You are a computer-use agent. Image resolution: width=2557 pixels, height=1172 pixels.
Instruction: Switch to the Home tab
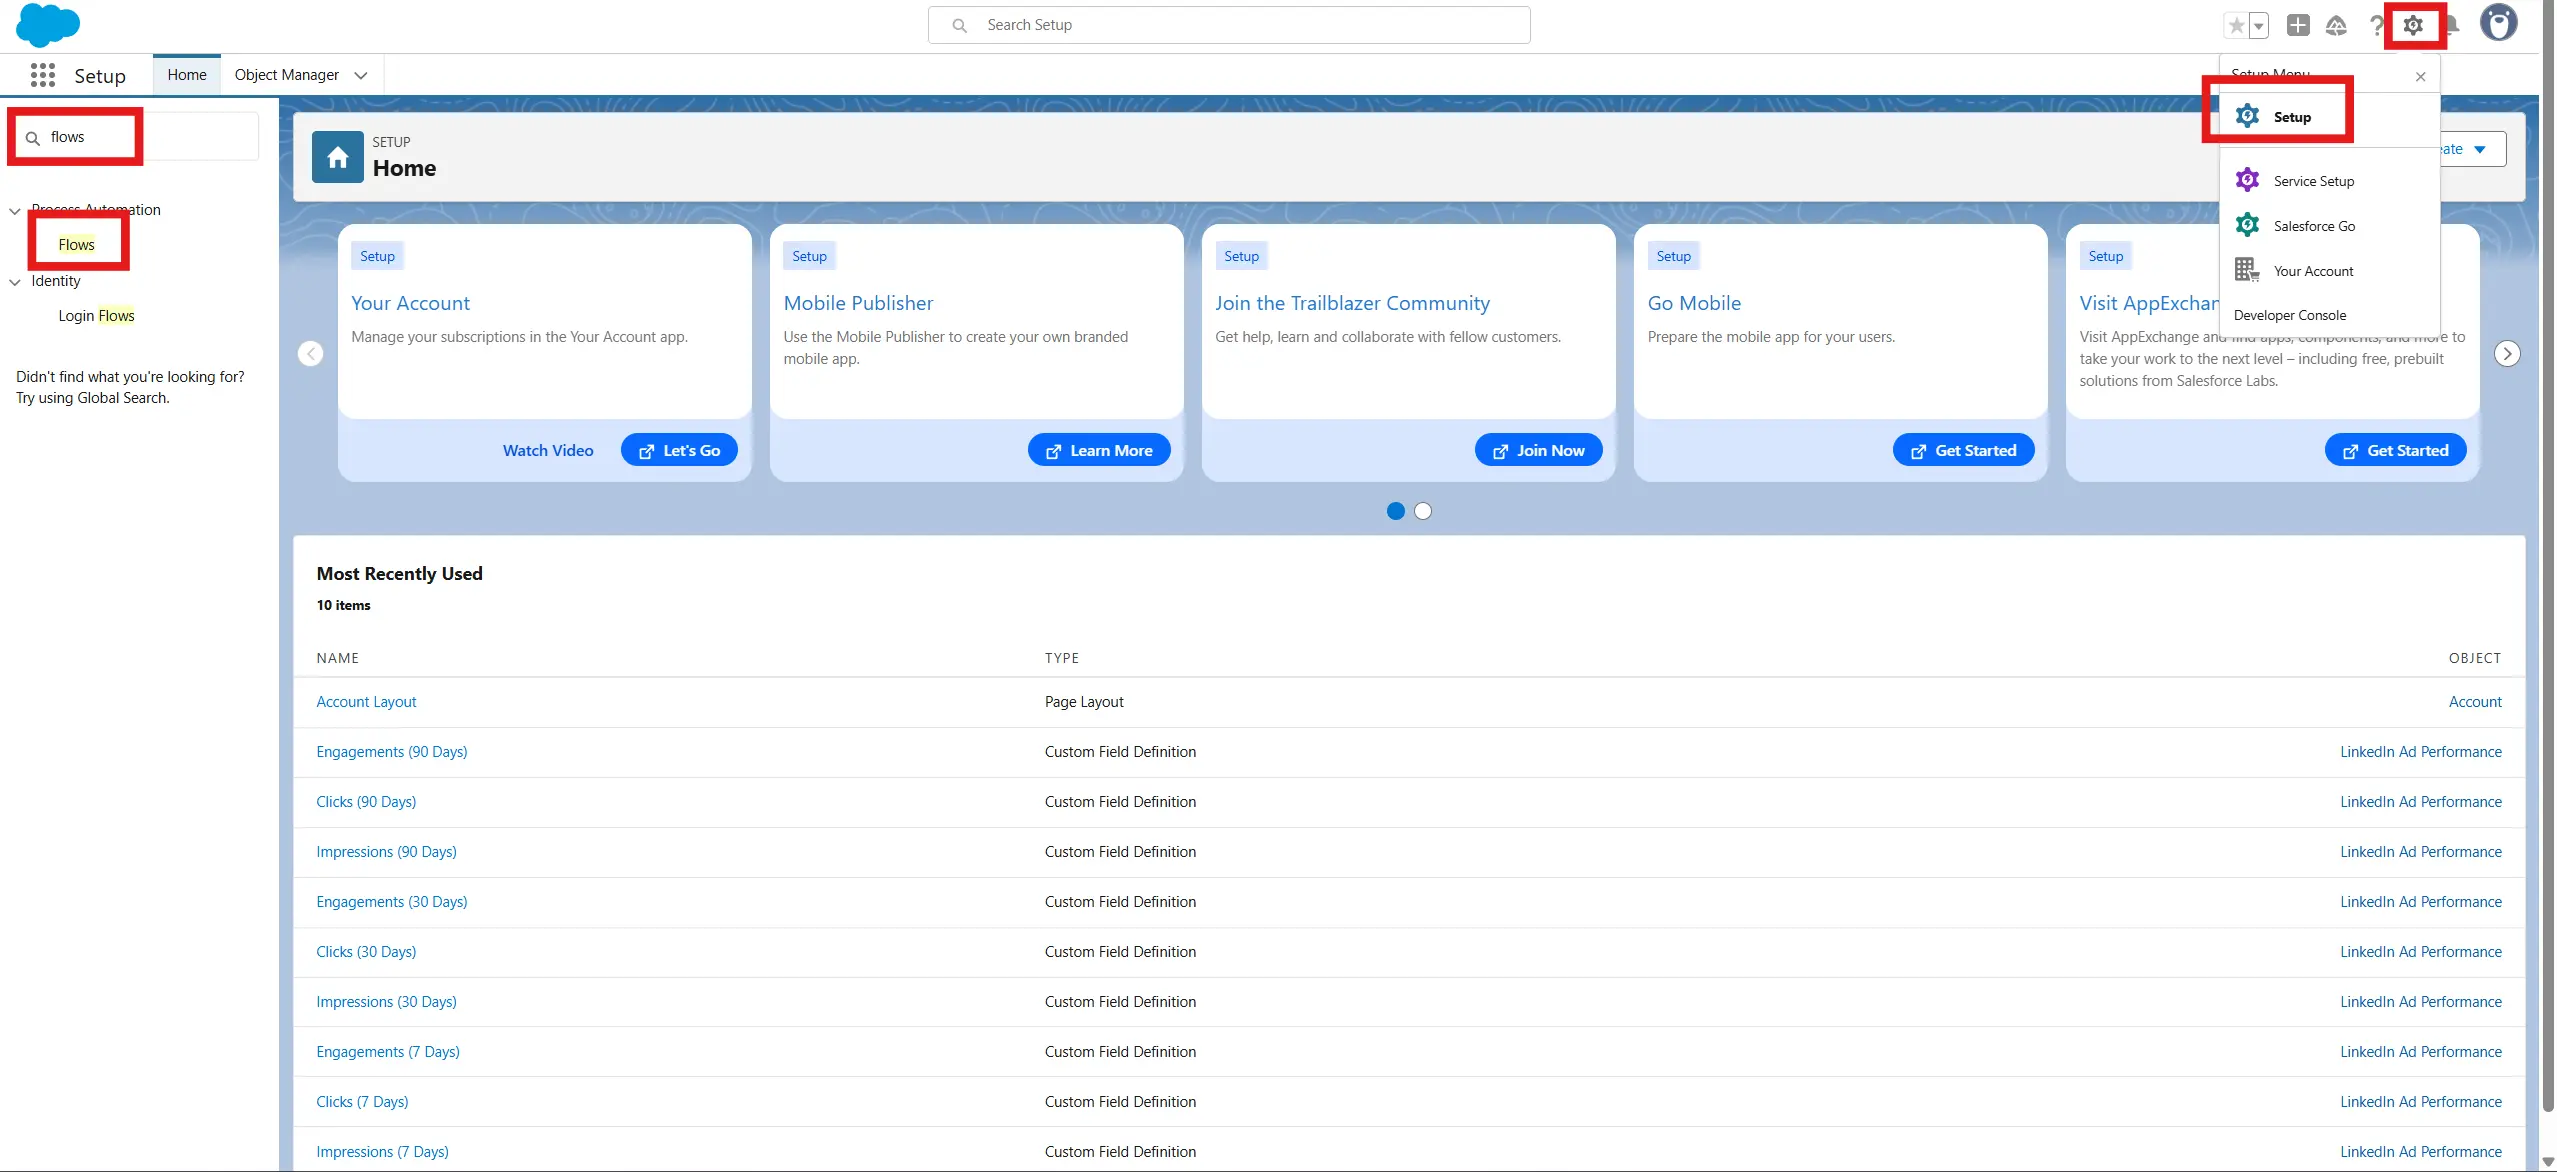point(187,75)
